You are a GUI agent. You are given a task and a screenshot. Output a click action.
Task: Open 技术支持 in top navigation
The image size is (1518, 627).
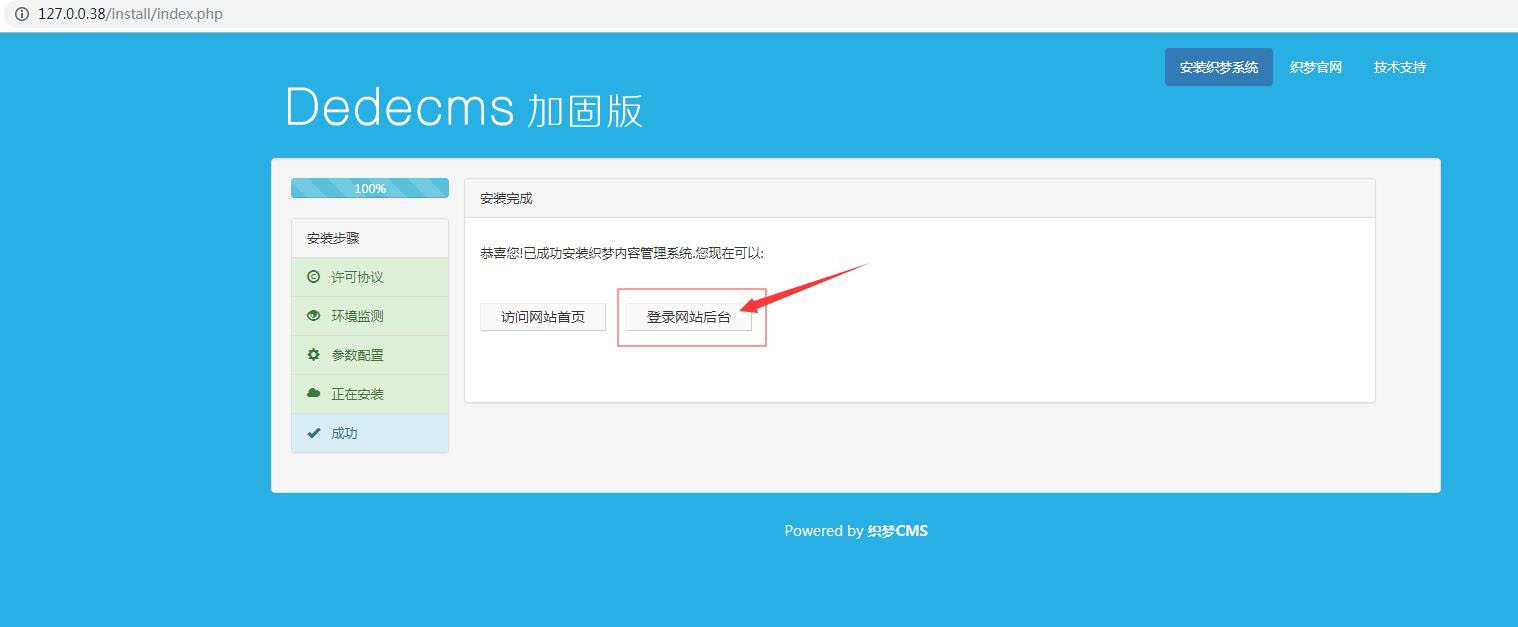tap(1399, 67)
